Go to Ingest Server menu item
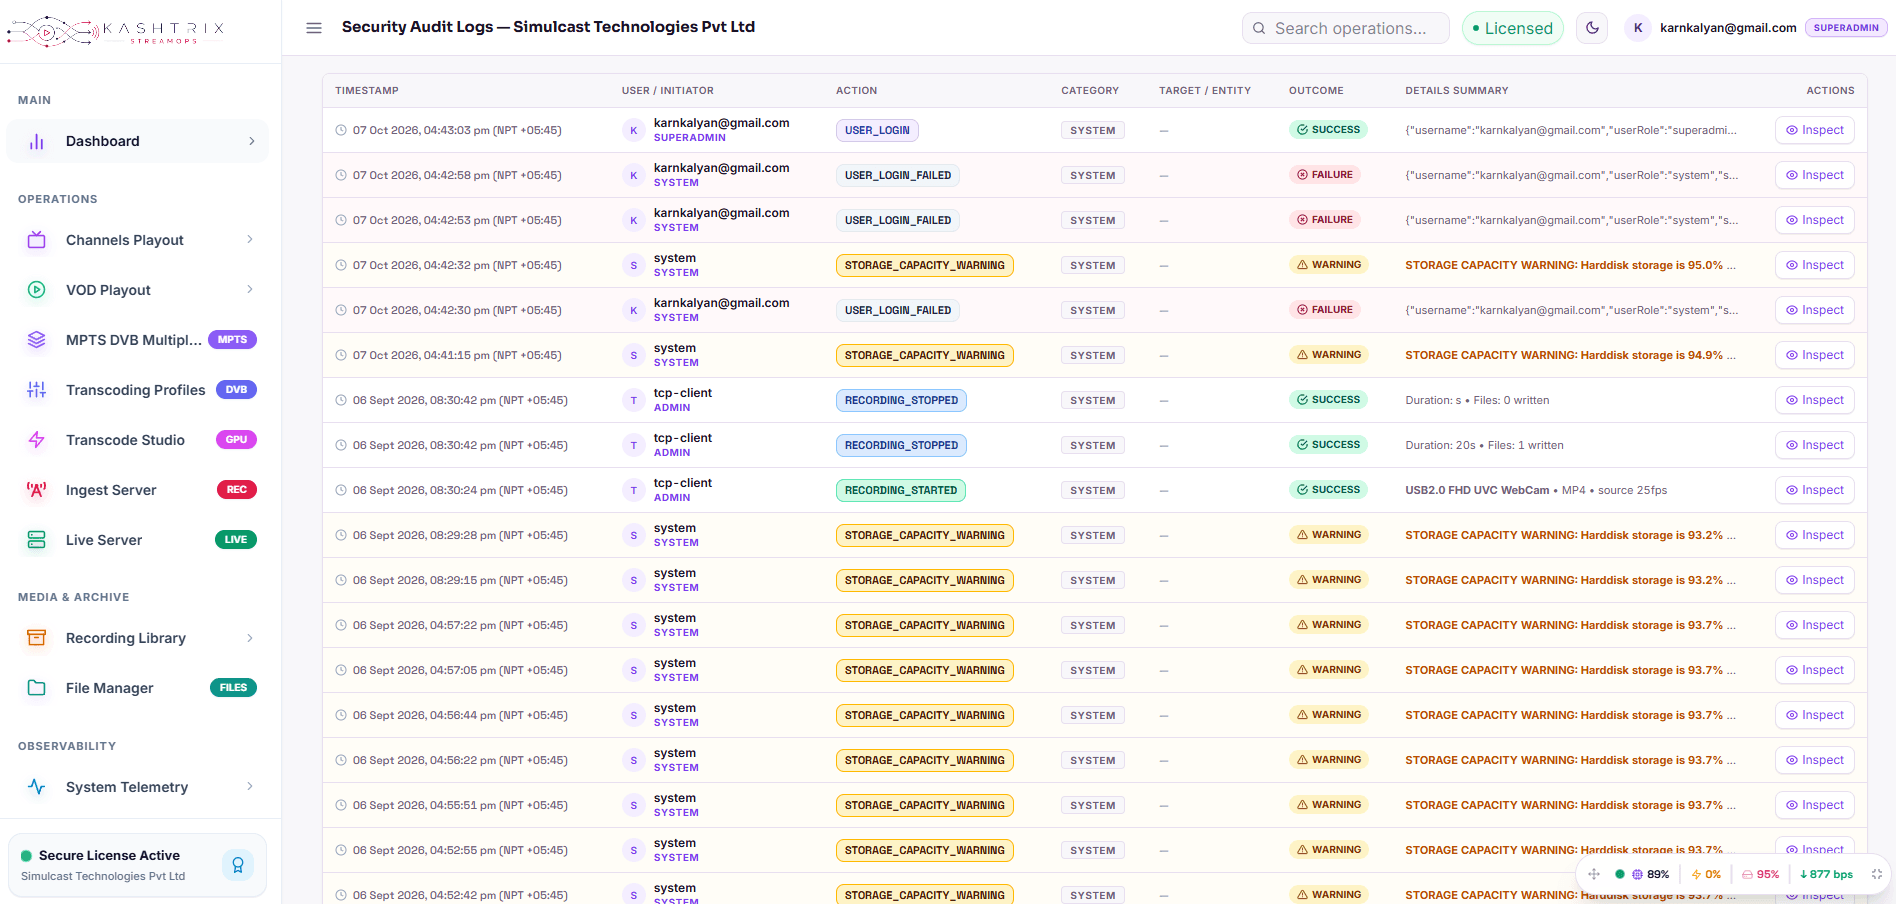The image size is (1896, 904). (138, 490)
